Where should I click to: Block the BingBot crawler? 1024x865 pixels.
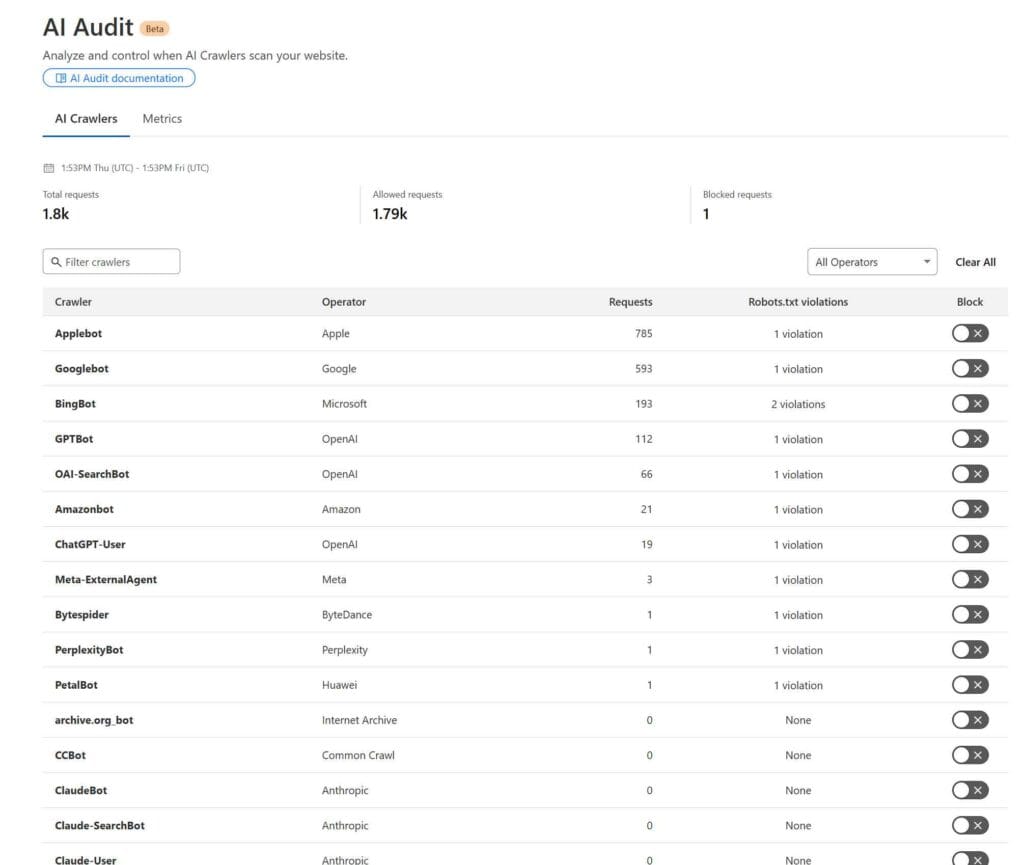tap(969, 404)
